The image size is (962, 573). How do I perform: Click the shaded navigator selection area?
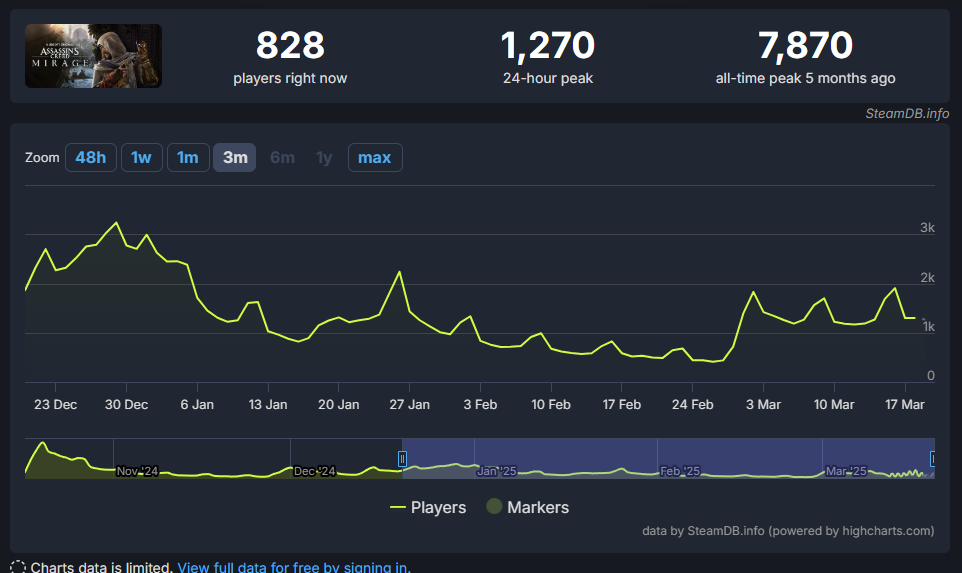tap(668, 458)
